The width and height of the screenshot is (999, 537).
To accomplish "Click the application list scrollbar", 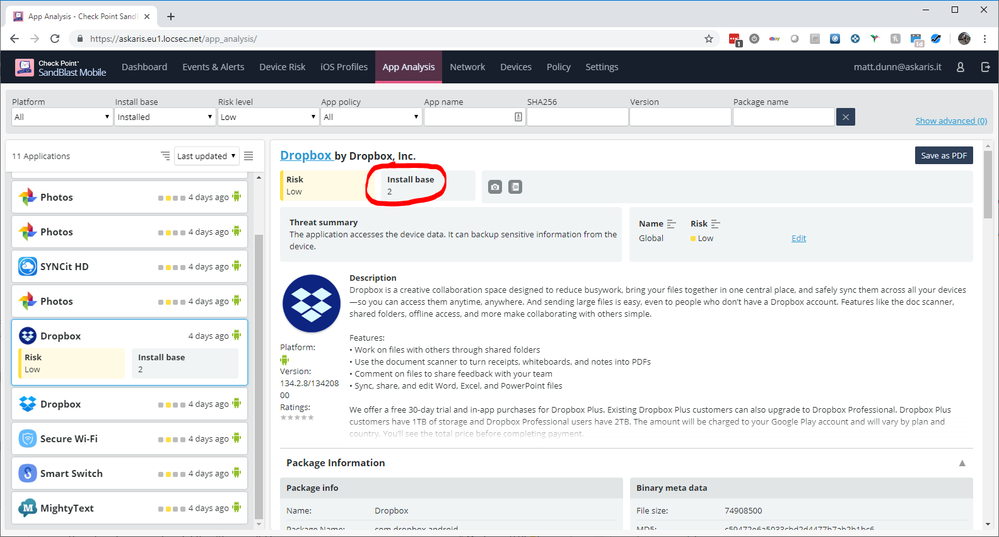I will pyautogui.click(x=259, y=376).
